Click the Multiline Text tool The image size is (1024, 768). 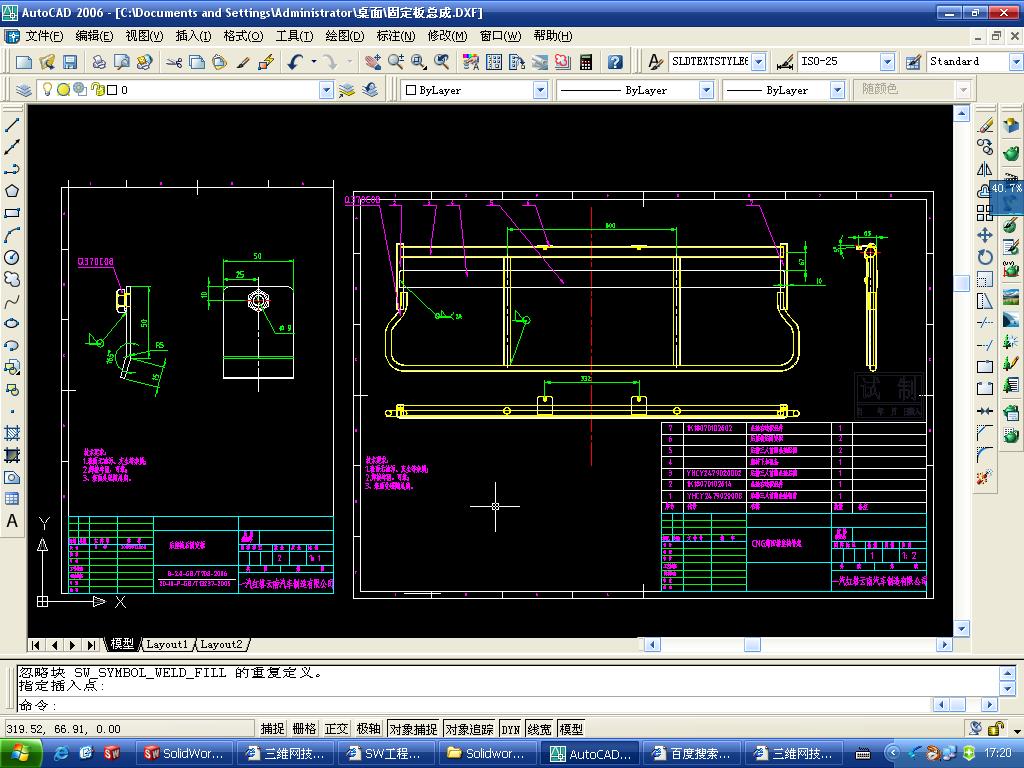click(13, 521)
